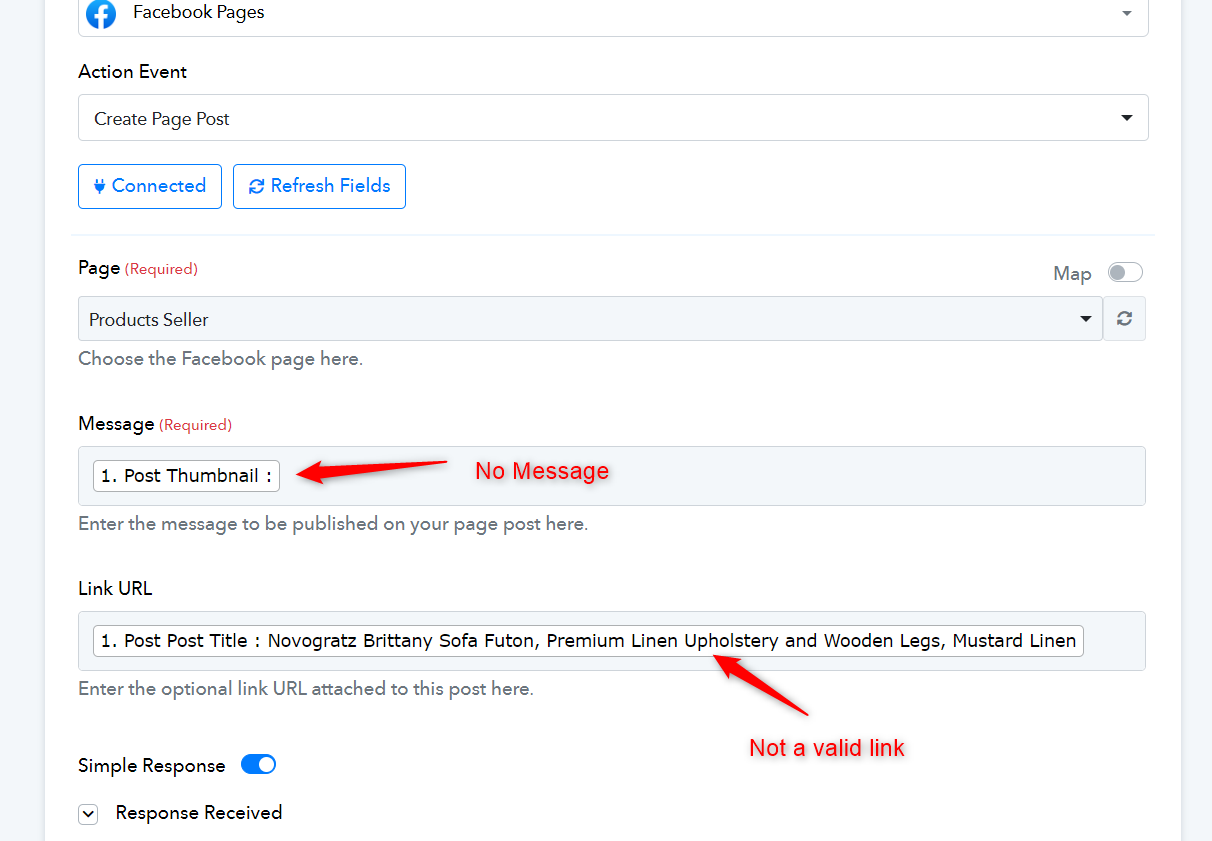Click the Action Event label
The width and height of the screenshot is (1212, 841).
[x=133, y=72]
